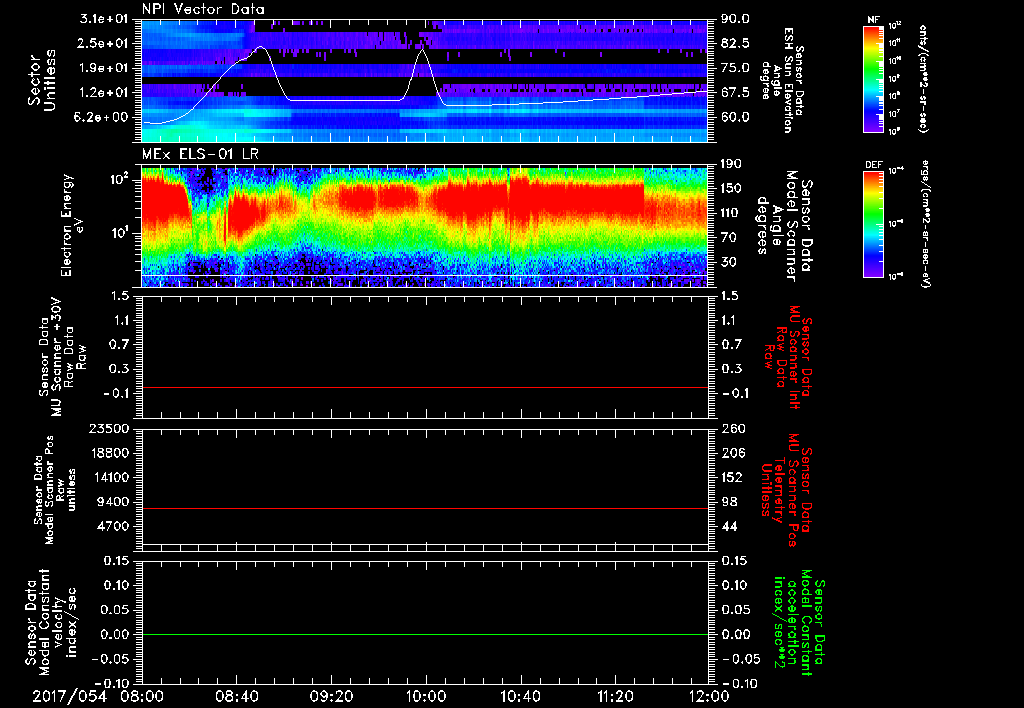Click the white curve's peak near 10:00

tap(423, 50)
